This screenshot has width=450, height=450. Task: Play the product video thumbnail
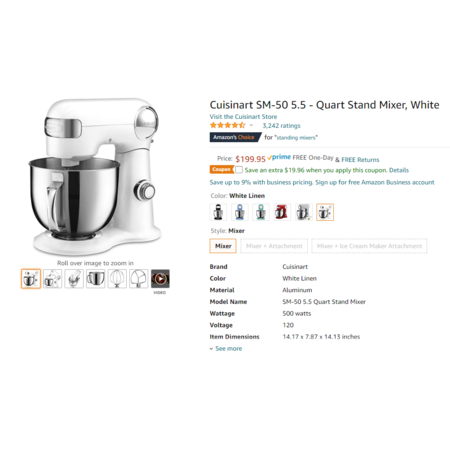coord(160,279)
